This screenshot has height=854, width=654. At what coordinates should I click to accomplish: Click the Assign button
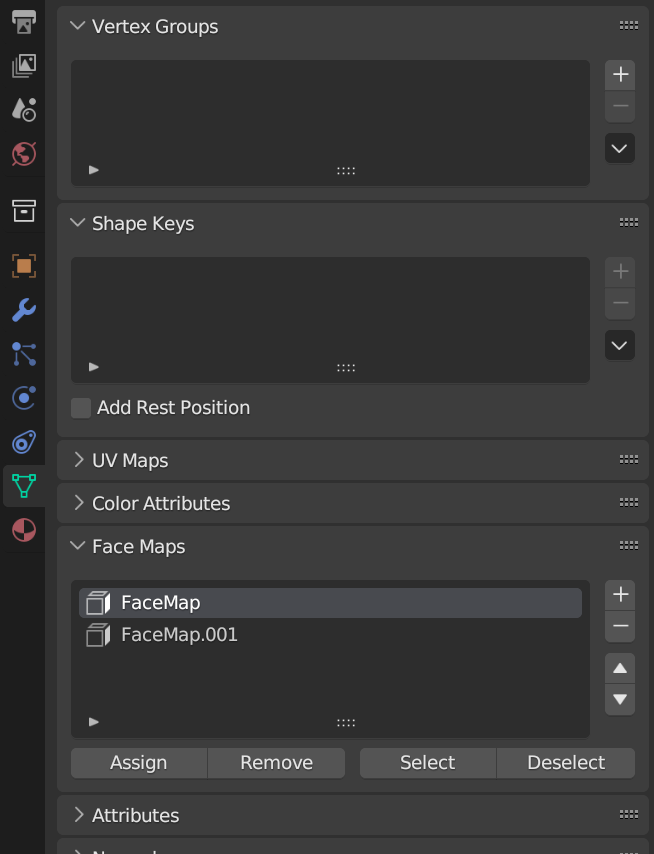pos(138,763)
